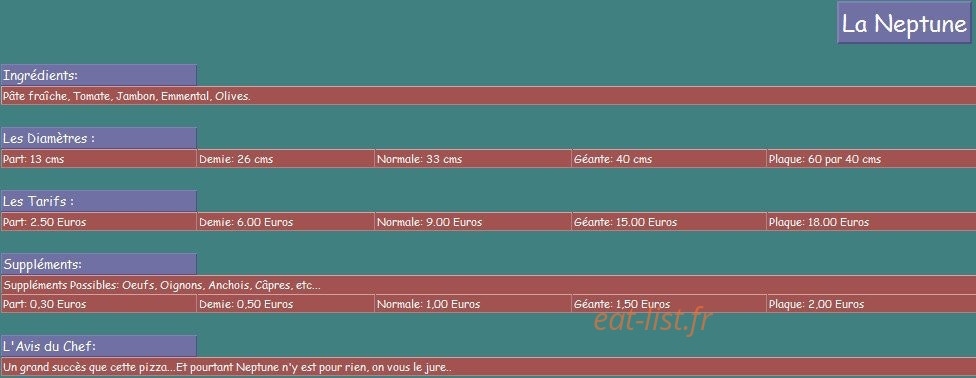The height and width of the screenshot is (378, 976).
Task: Click the Géante: 15.00 Euros cell
Action: [x=669, y=222]
